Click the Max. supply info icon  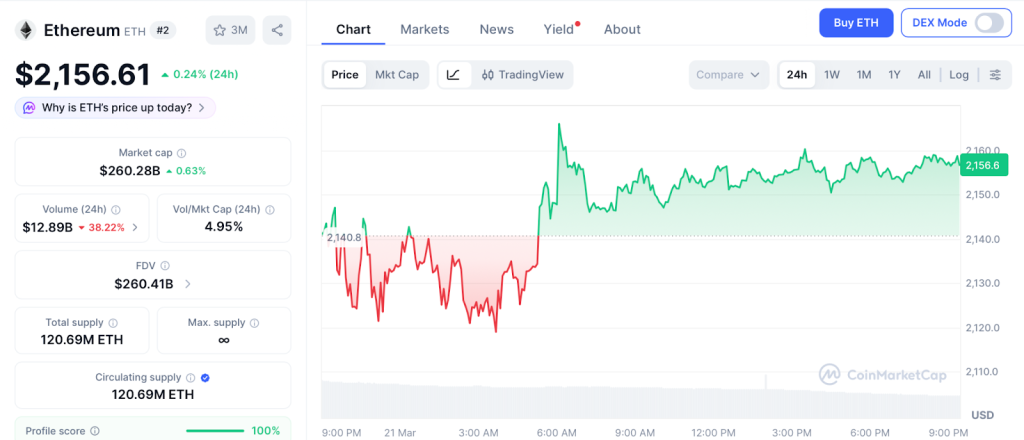point(255,323)
